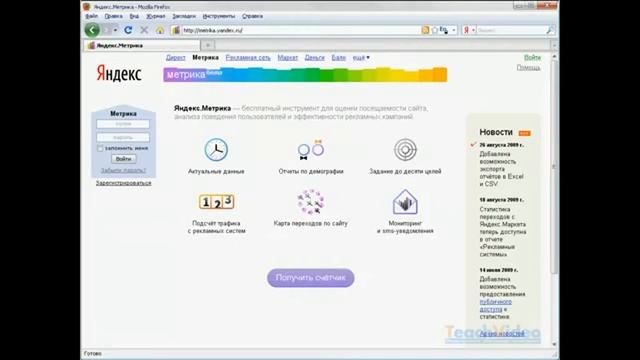This screenshot has width=640, height=360.
Task: Click the target icon for ten goals
Action: tap(405, 150)
